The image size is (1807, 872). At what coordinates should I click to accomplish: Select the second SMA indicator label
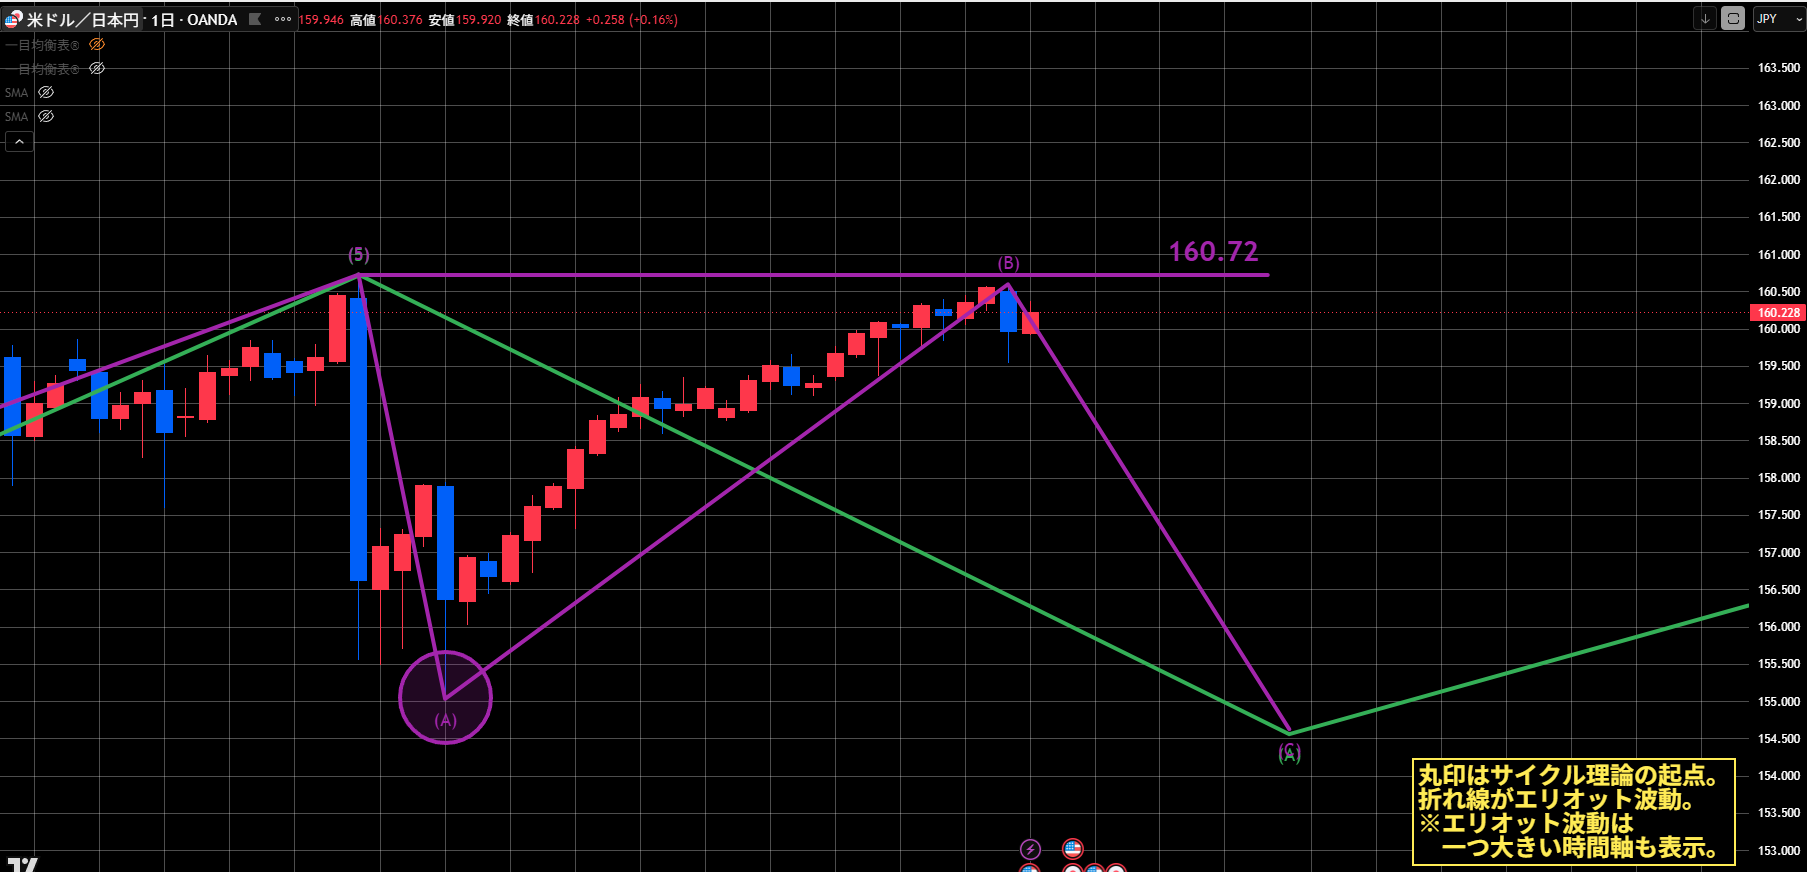click(17, 117)
